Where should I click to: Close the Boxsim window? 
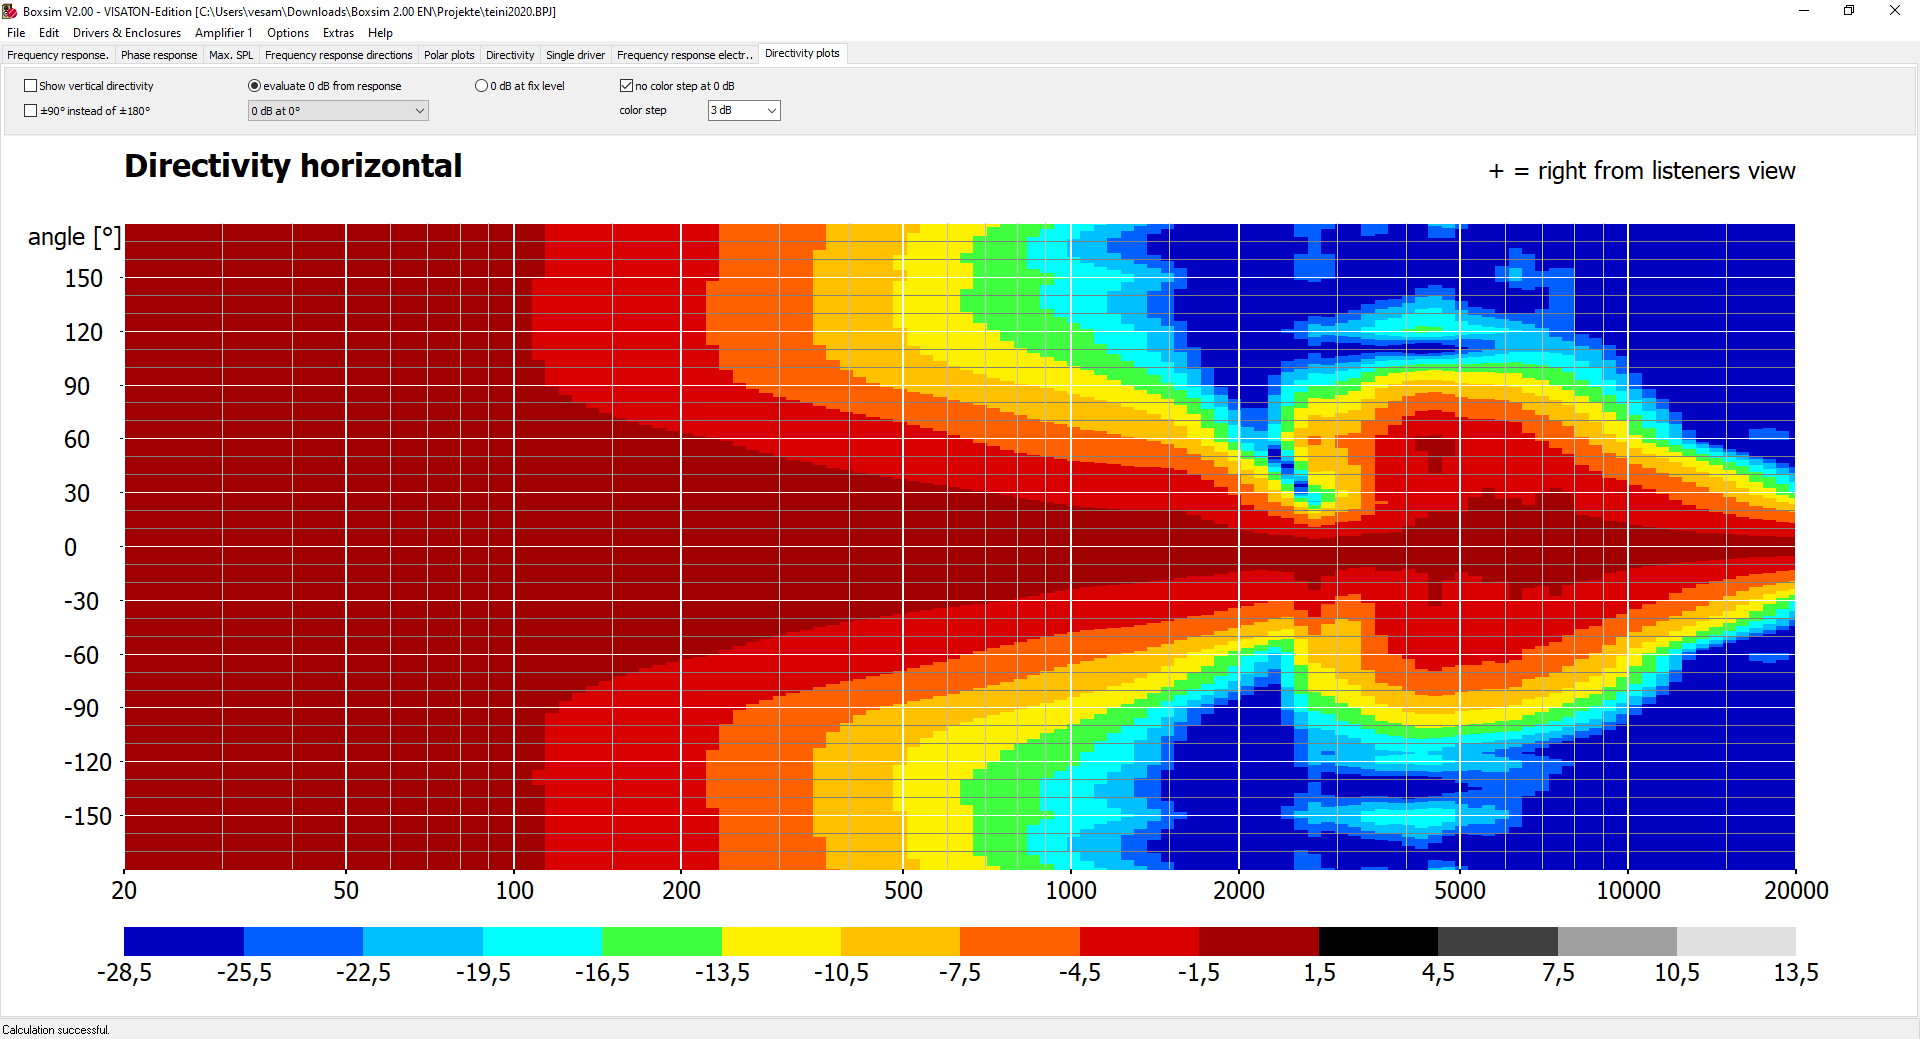(x=1895, y=11)
